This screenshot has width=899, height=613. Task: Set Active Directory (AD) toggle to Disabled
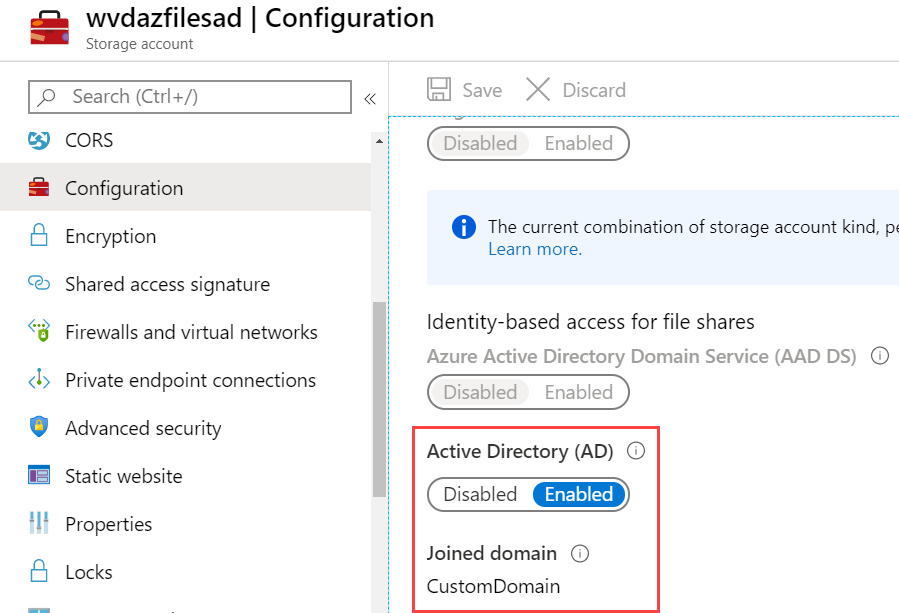480,494
